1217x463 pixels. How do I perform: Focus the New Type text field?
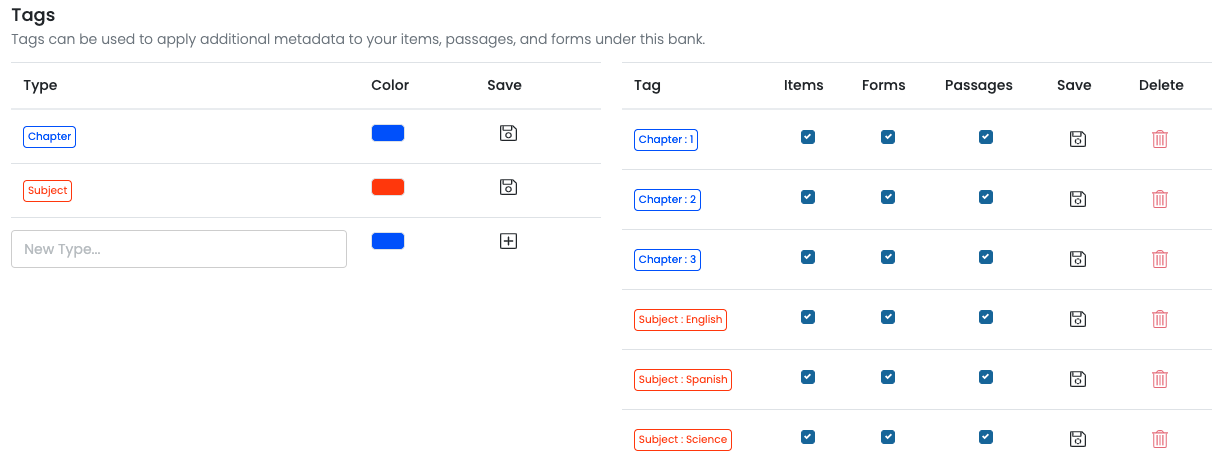[178, 249]
